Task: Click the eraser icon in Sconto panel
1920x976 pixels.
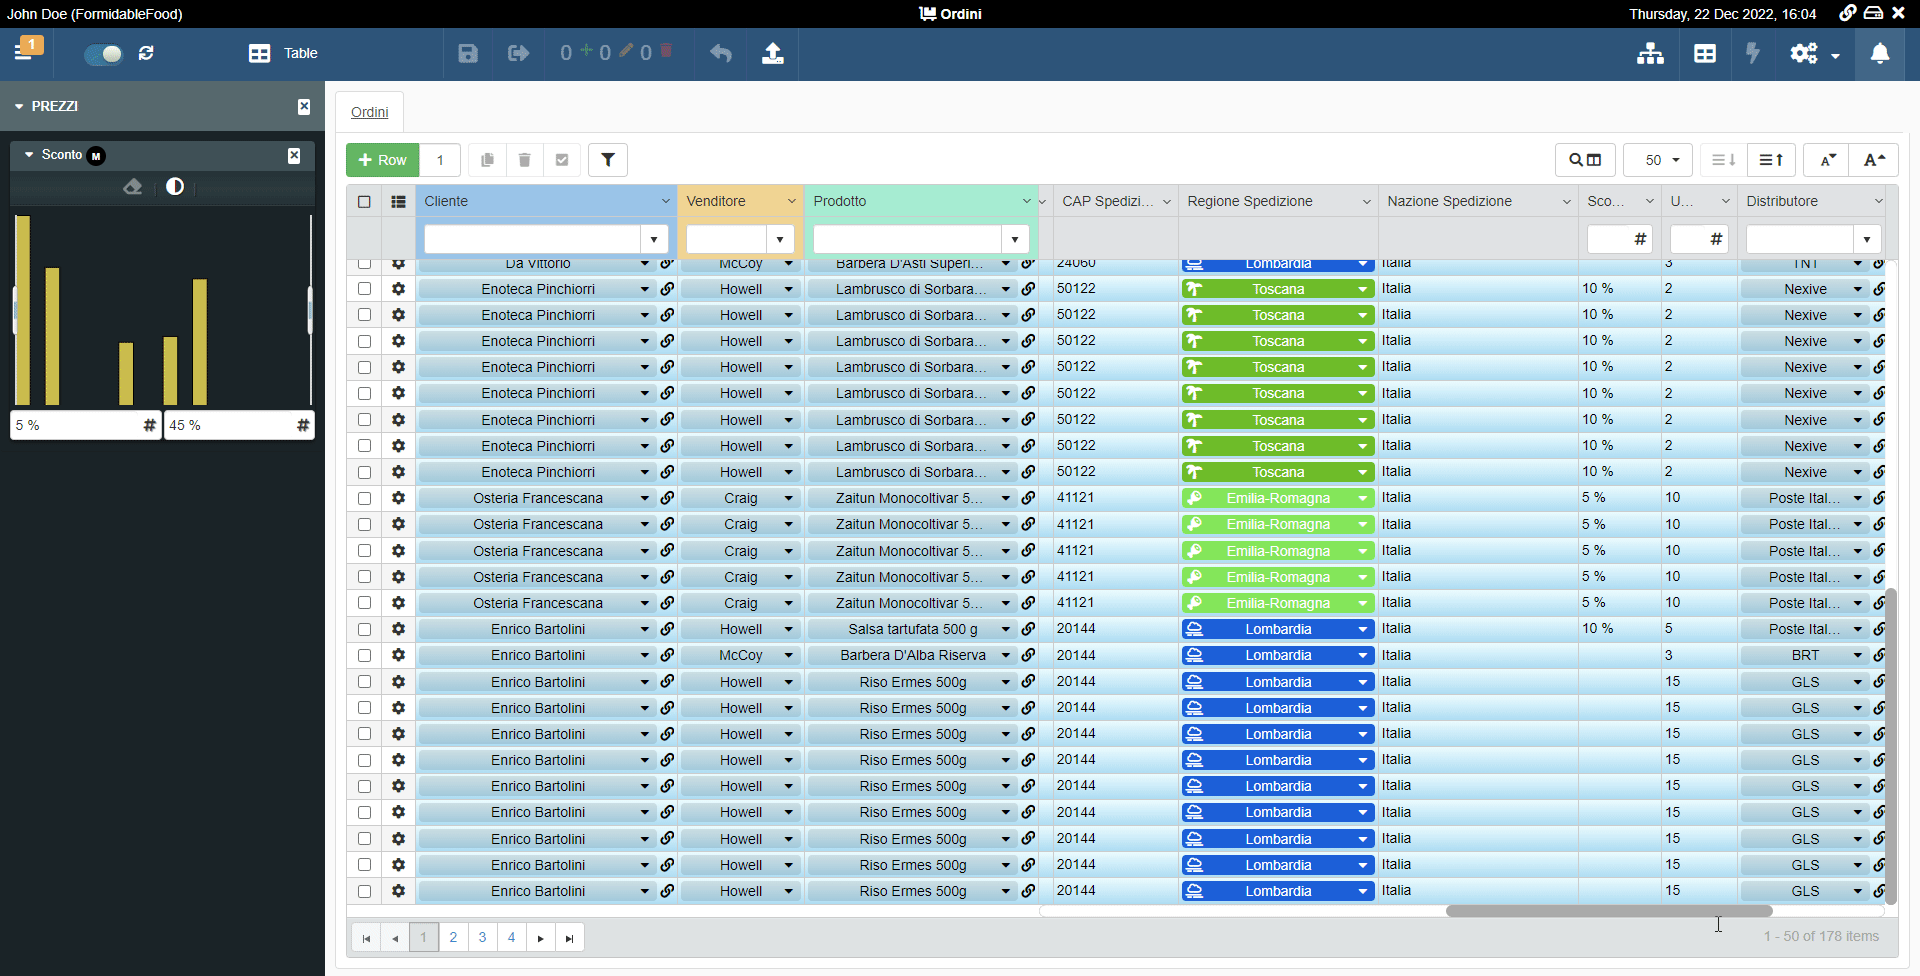Action: pyautogui.click(x=132, y=187)
